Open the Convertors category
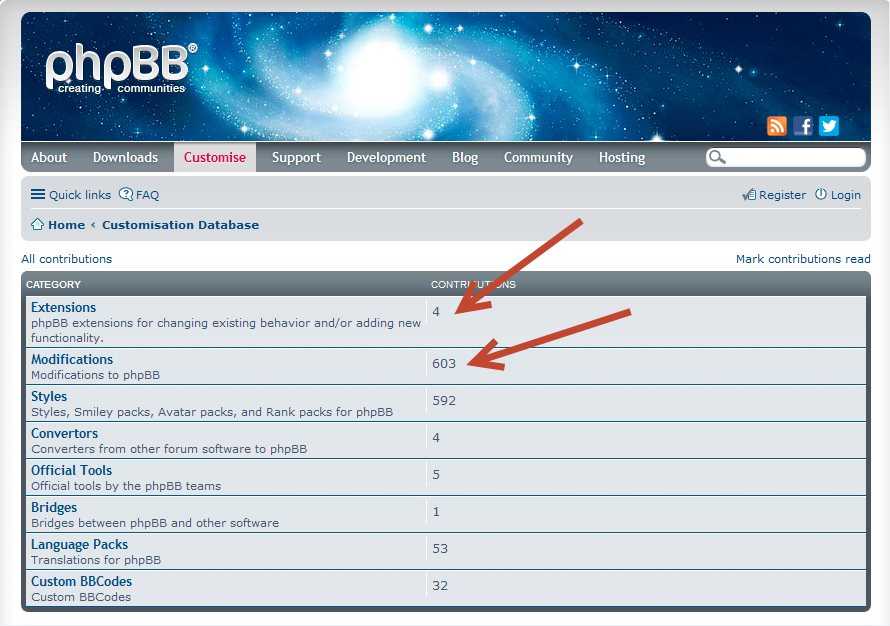 point(65,433)
